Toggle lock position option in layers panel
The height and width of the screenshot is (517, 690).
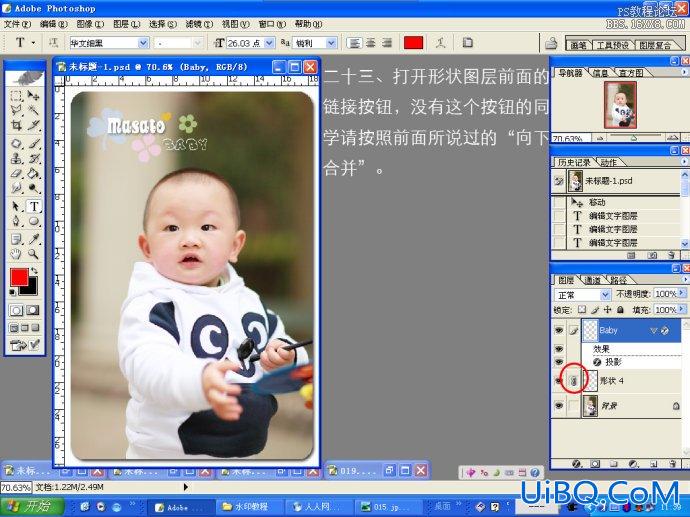click(607, 310)
